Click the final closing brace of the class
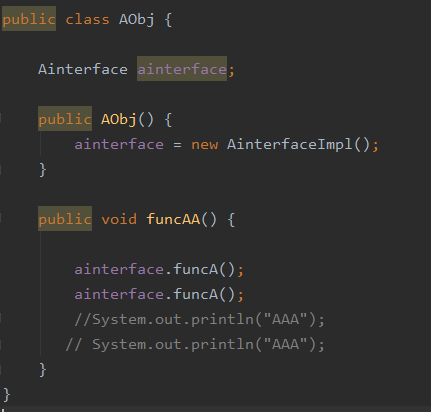Viewport: 431px width, 412px height. (7, 394)
